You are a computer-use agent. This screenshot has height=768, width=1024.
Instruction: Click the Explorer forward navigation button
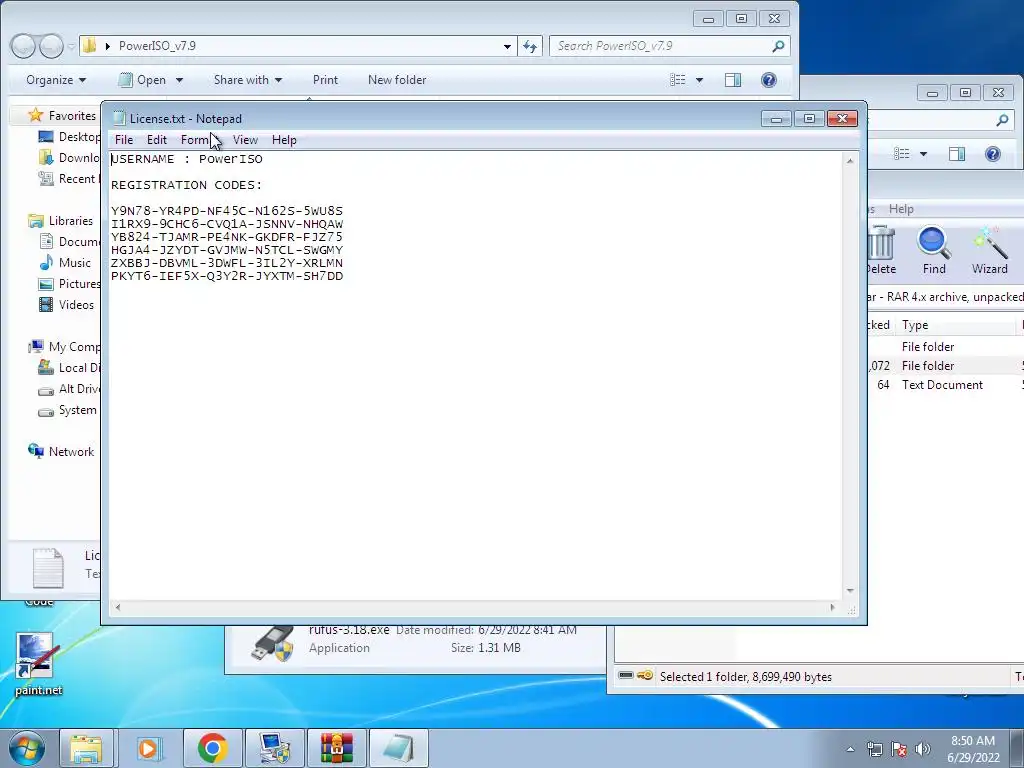[51, 46]
